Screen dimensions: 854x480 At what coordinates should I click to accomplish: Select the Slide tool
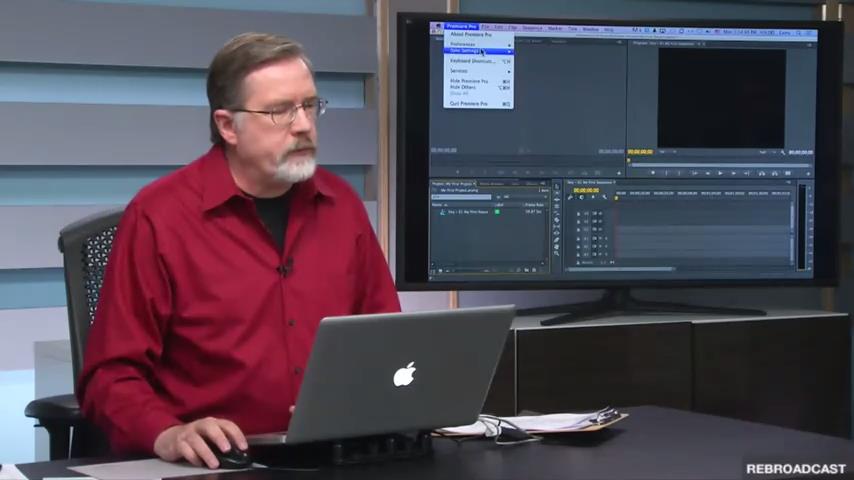click(557, 233)
